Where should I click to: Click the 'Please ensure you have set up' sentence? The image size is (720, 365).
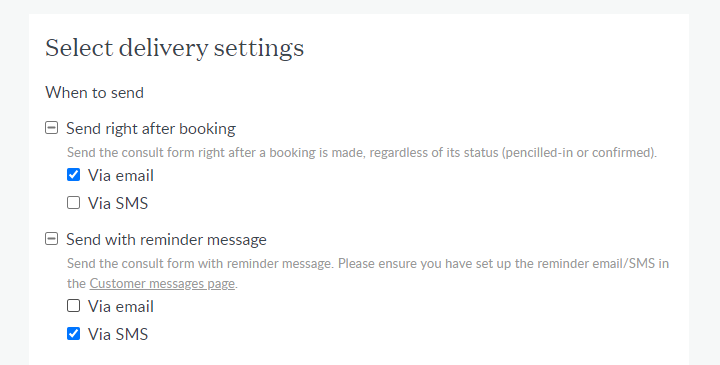tap(503, 264)
